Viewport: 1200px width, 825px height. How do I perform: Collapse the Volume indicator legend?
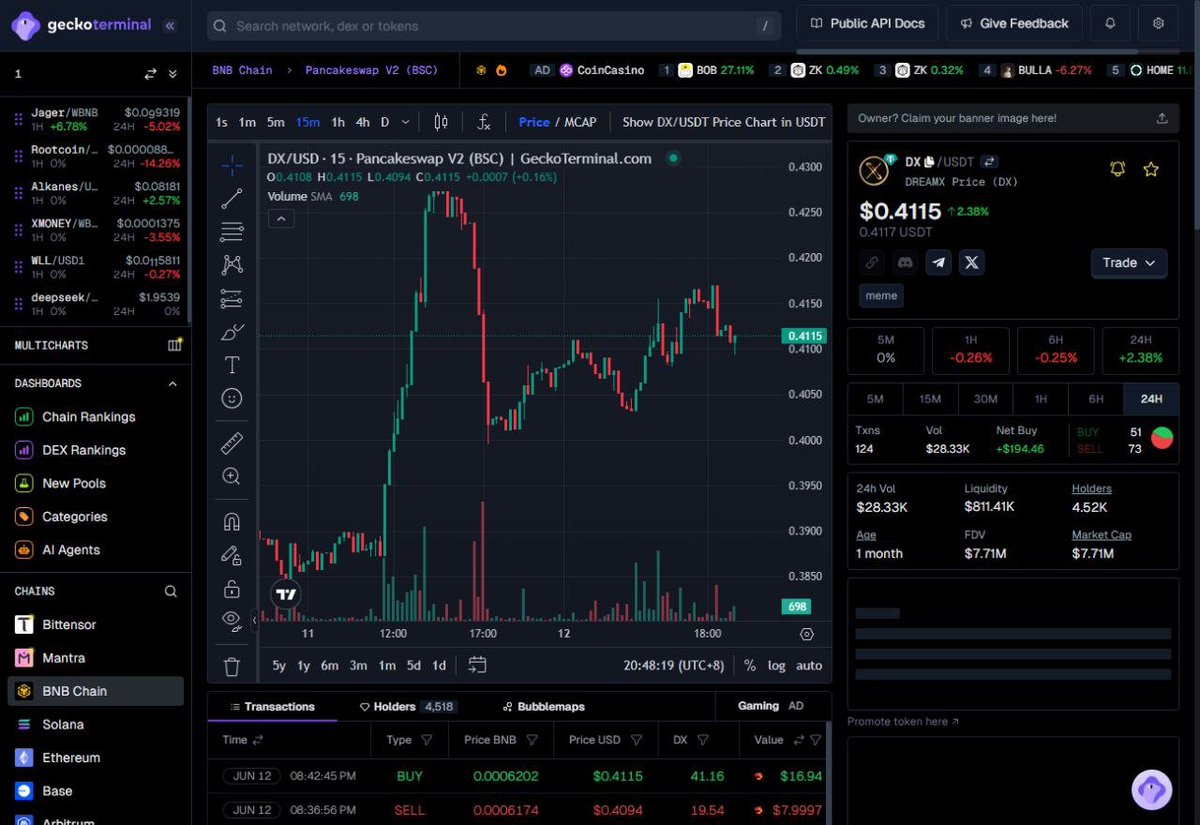[x=281, y=218]
